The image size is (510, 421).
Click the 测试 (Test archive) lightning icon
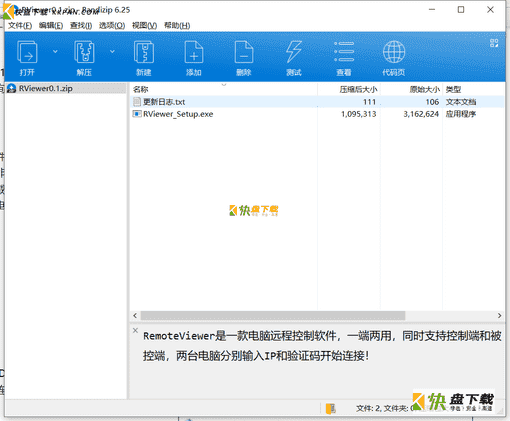coord(294,52)
